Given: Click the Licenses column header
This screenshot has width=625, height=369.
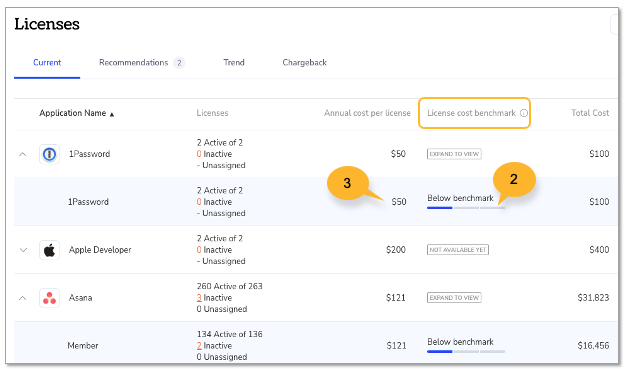Looking at the screenshot, I should point(212,113).
